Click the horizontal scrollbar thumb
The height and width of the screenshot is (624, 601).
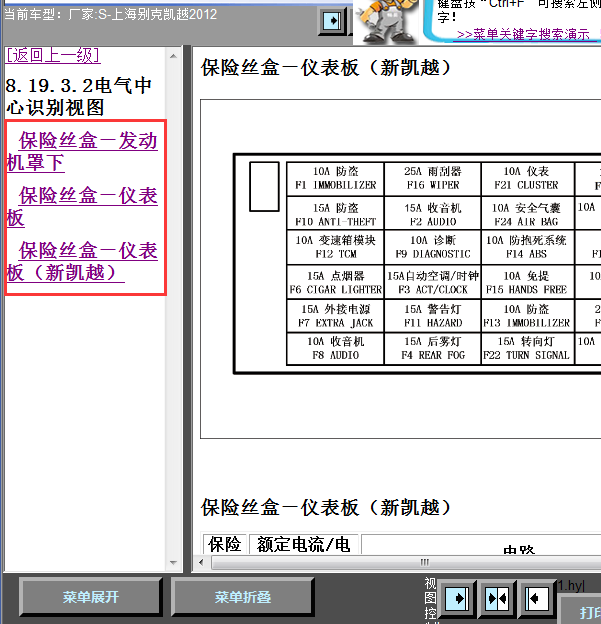pos(406,563)
